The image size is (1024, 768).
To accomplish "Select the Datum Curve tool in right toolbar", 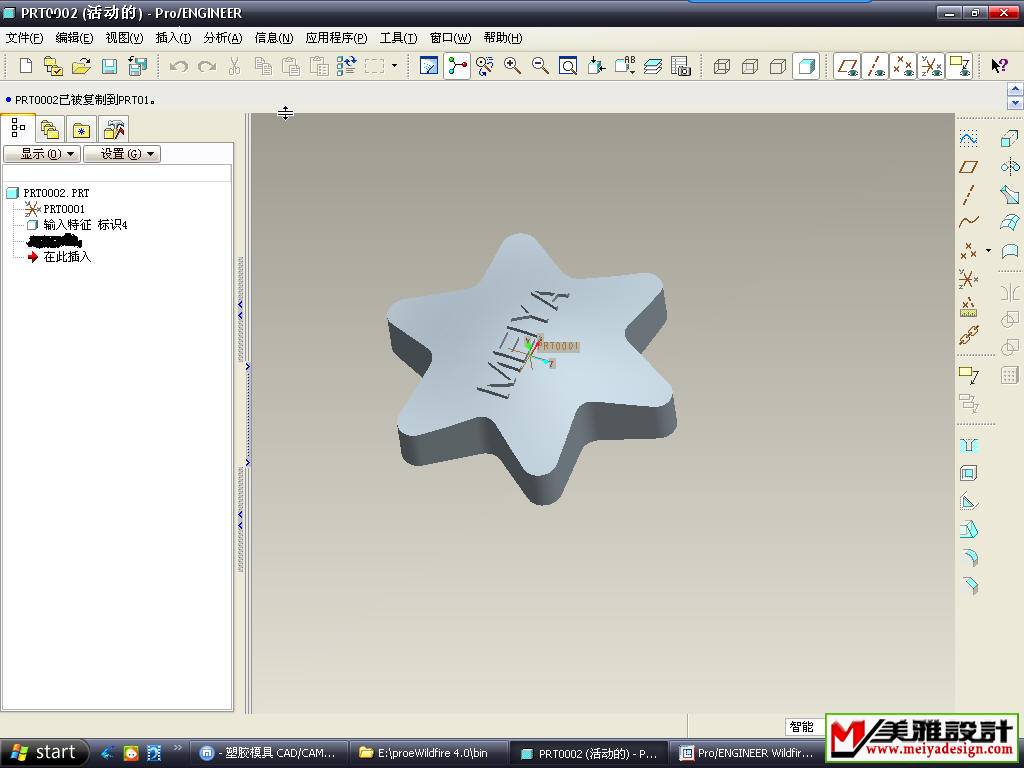I will (968, 222).
